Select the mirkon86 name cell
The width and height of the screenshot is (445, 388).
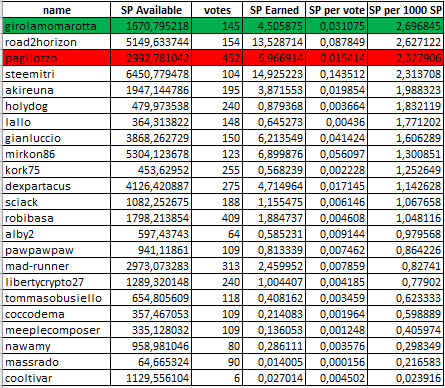point(57,154)
